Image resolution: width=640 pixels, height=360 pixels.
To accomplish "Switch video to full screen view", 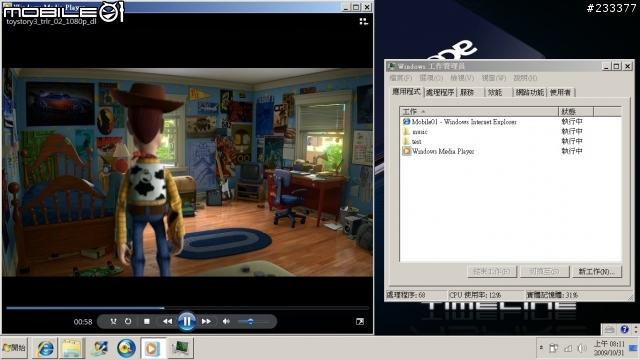I will click(360, 322).
